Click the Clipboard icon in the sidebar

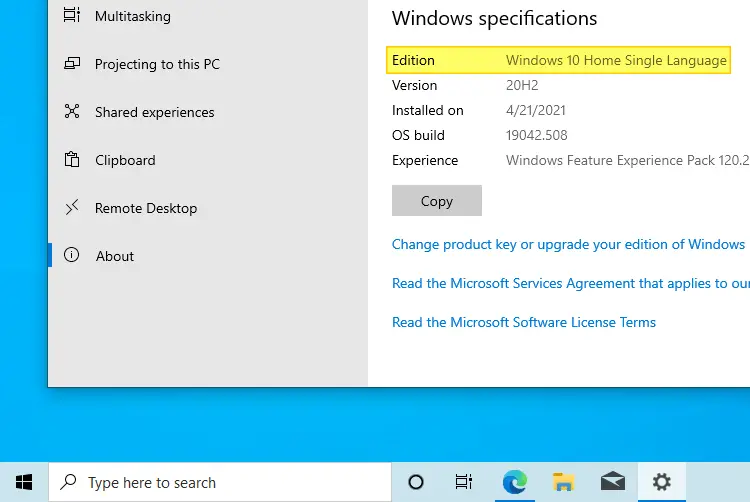[x=72, y=159]
